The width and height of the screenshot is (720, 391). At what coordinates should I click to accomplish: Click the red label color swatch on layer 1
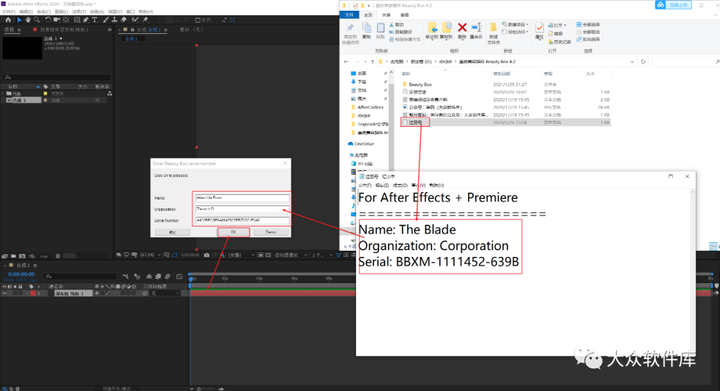point(33,293)
